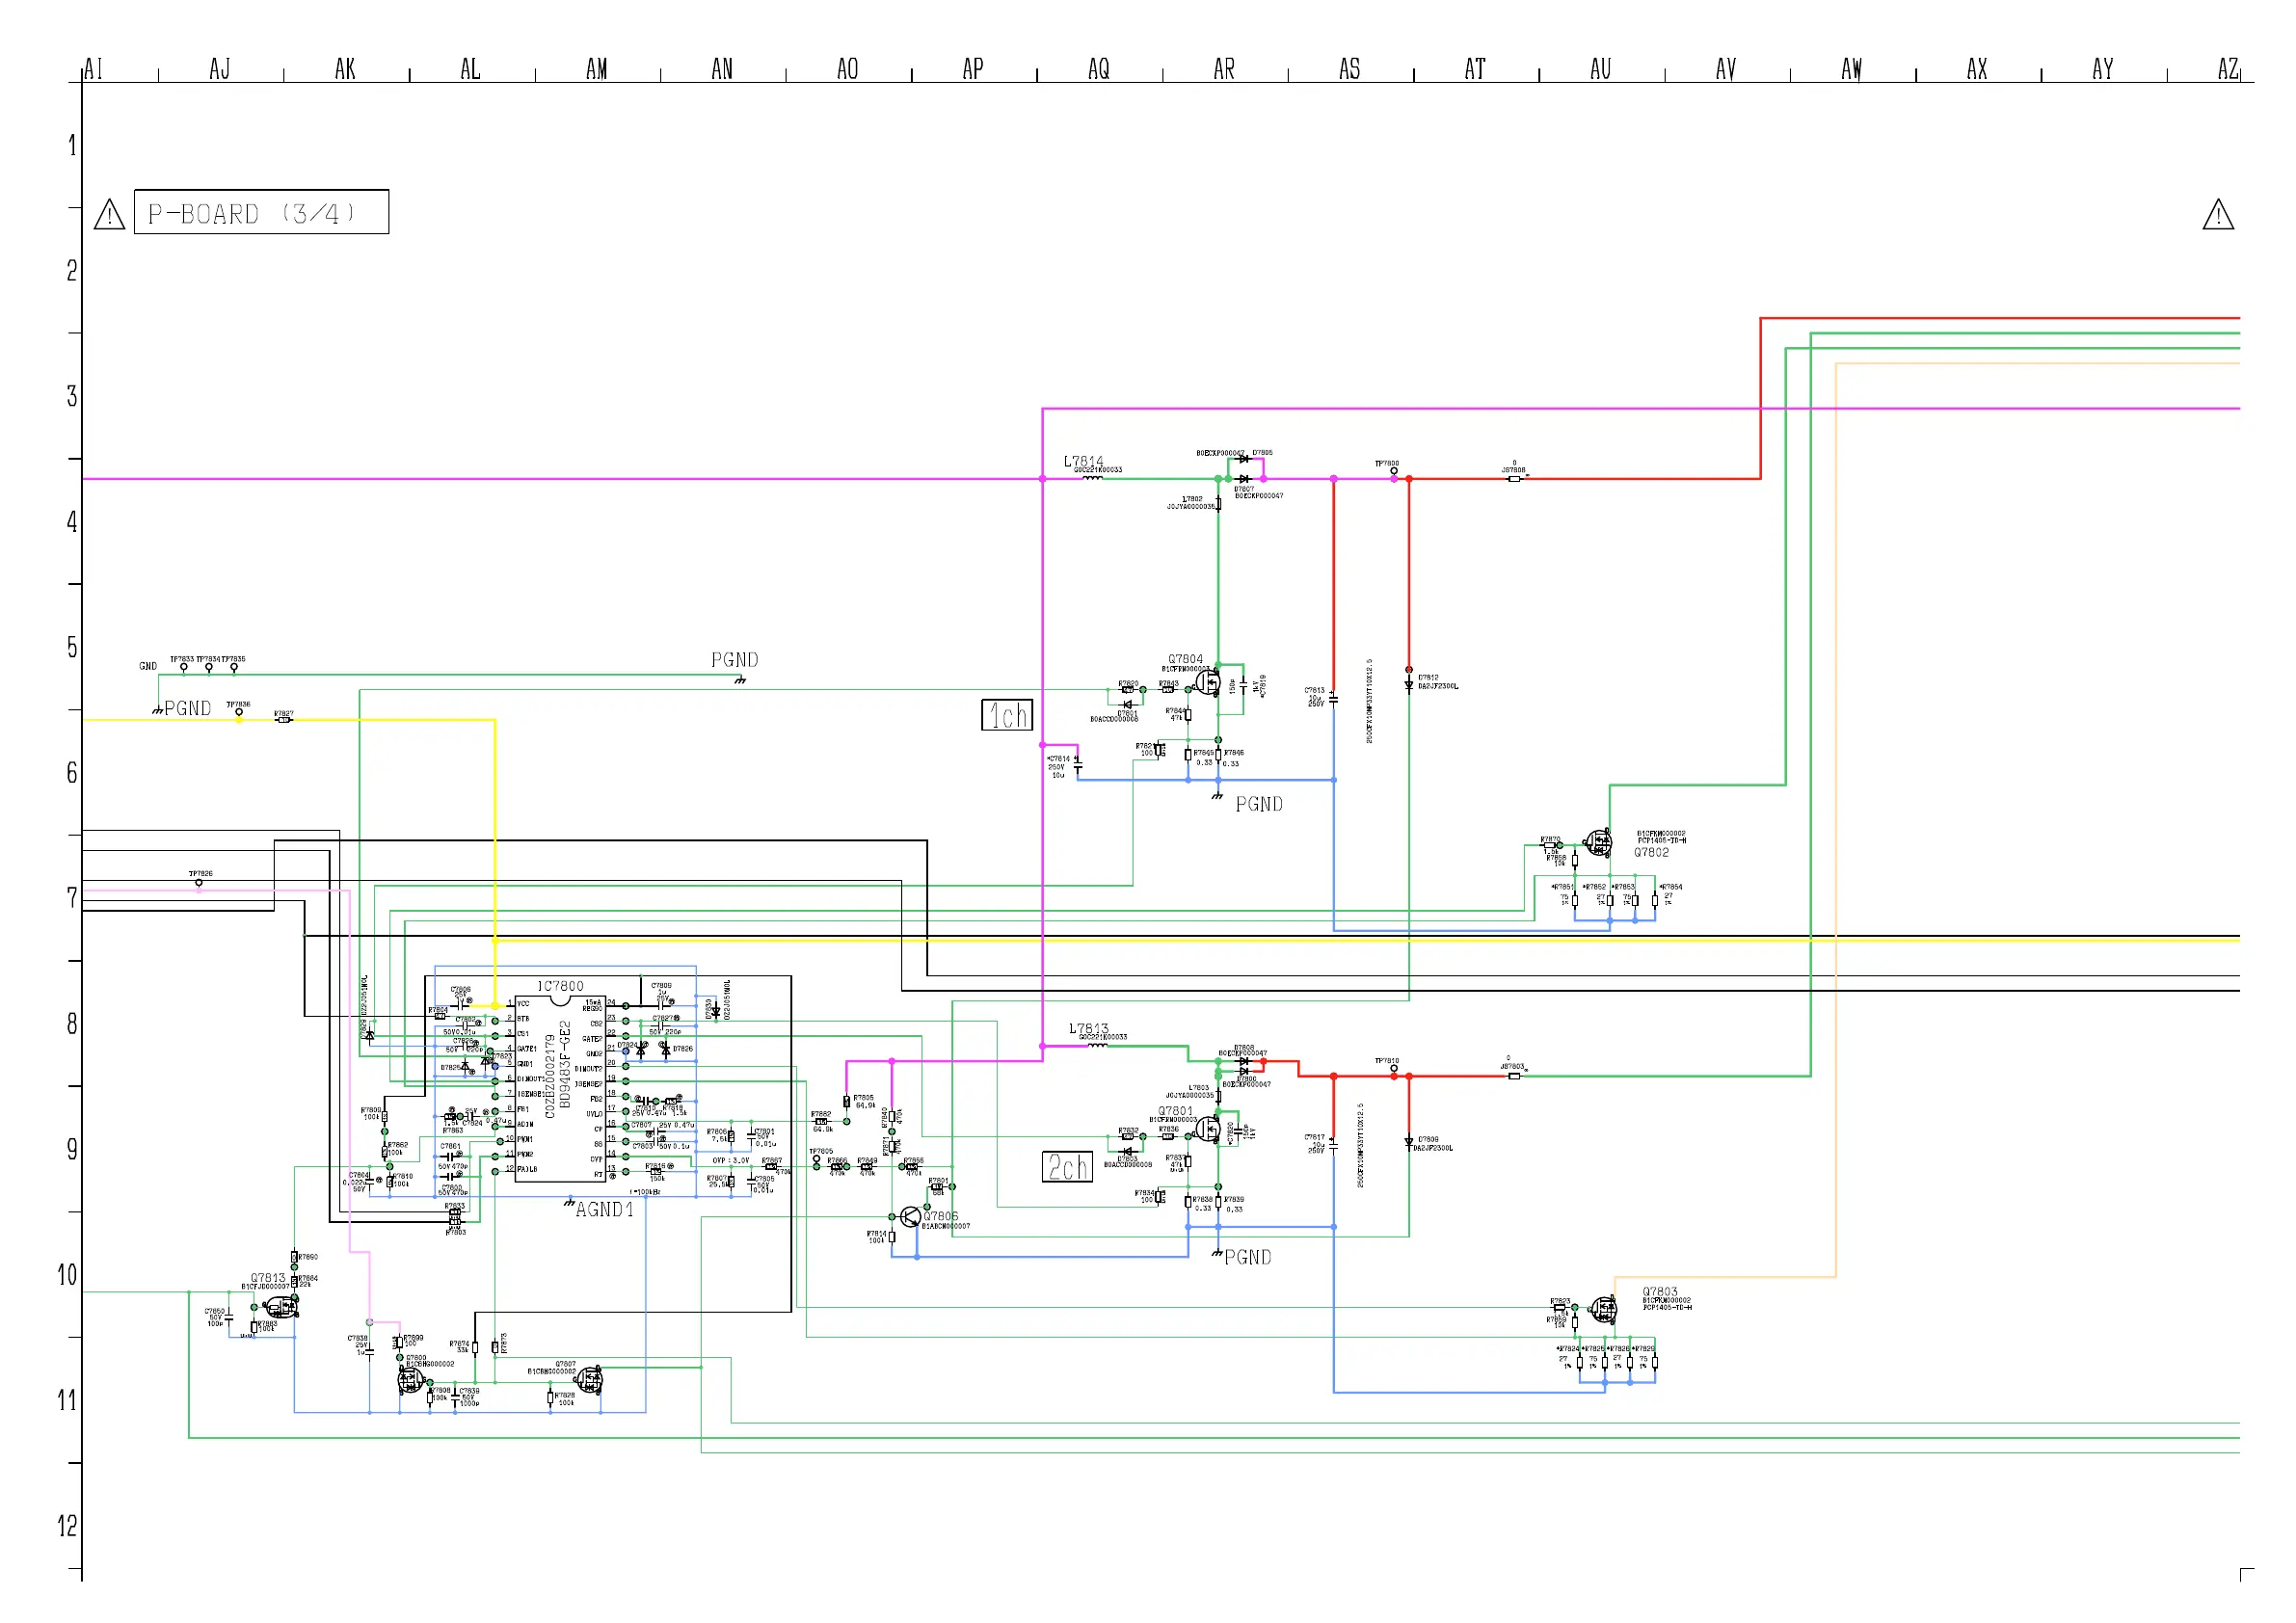Click the Q7802 MOSFET symbol
The width and height of the screenshot is (2296, 1623).
1598,843
